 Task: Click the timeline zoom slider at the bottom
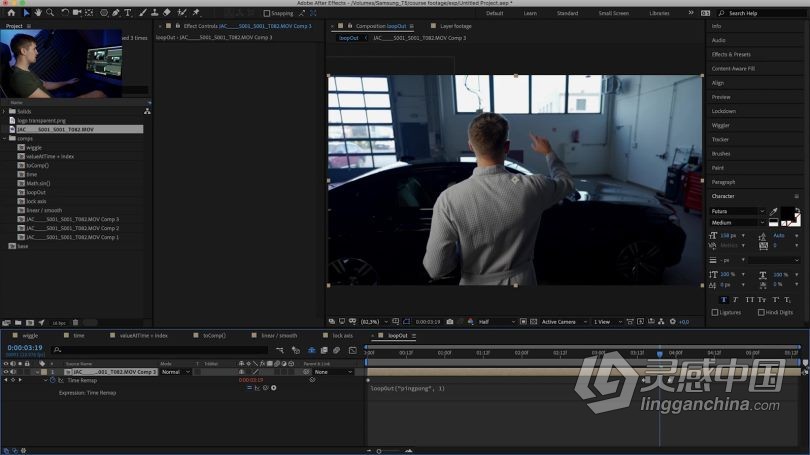(x=379, y=451)
